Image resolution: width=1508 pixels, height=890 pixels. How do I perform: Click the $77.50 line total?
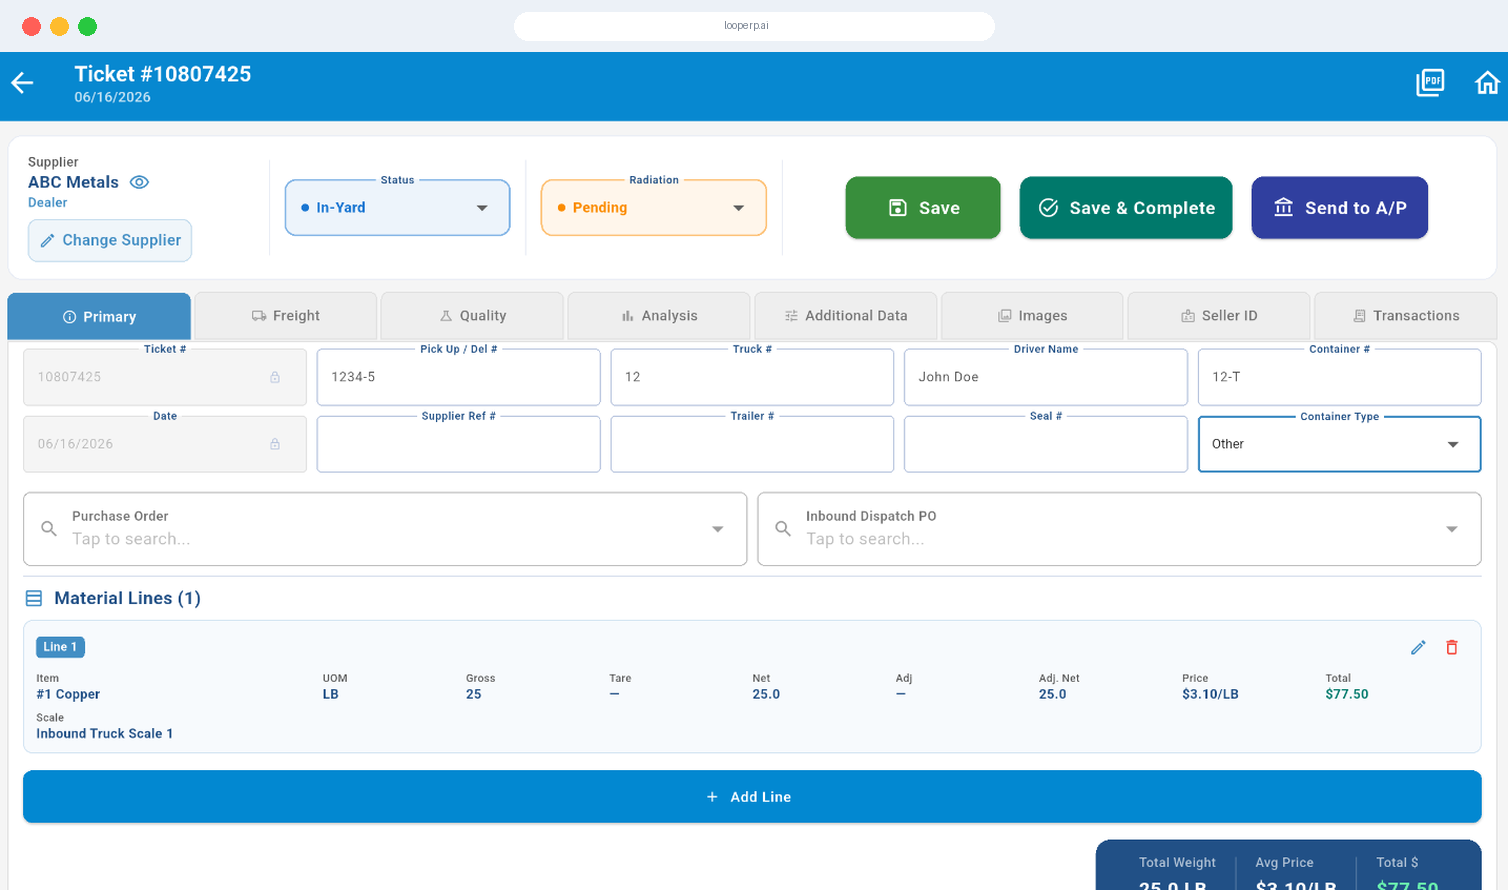click(1347, 694)
